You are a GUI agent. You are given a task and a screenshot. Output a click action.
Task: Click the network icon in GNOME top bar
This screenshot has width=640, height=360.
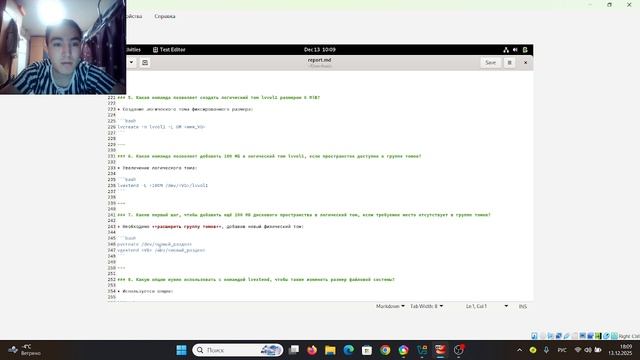(x=506, y=50)
